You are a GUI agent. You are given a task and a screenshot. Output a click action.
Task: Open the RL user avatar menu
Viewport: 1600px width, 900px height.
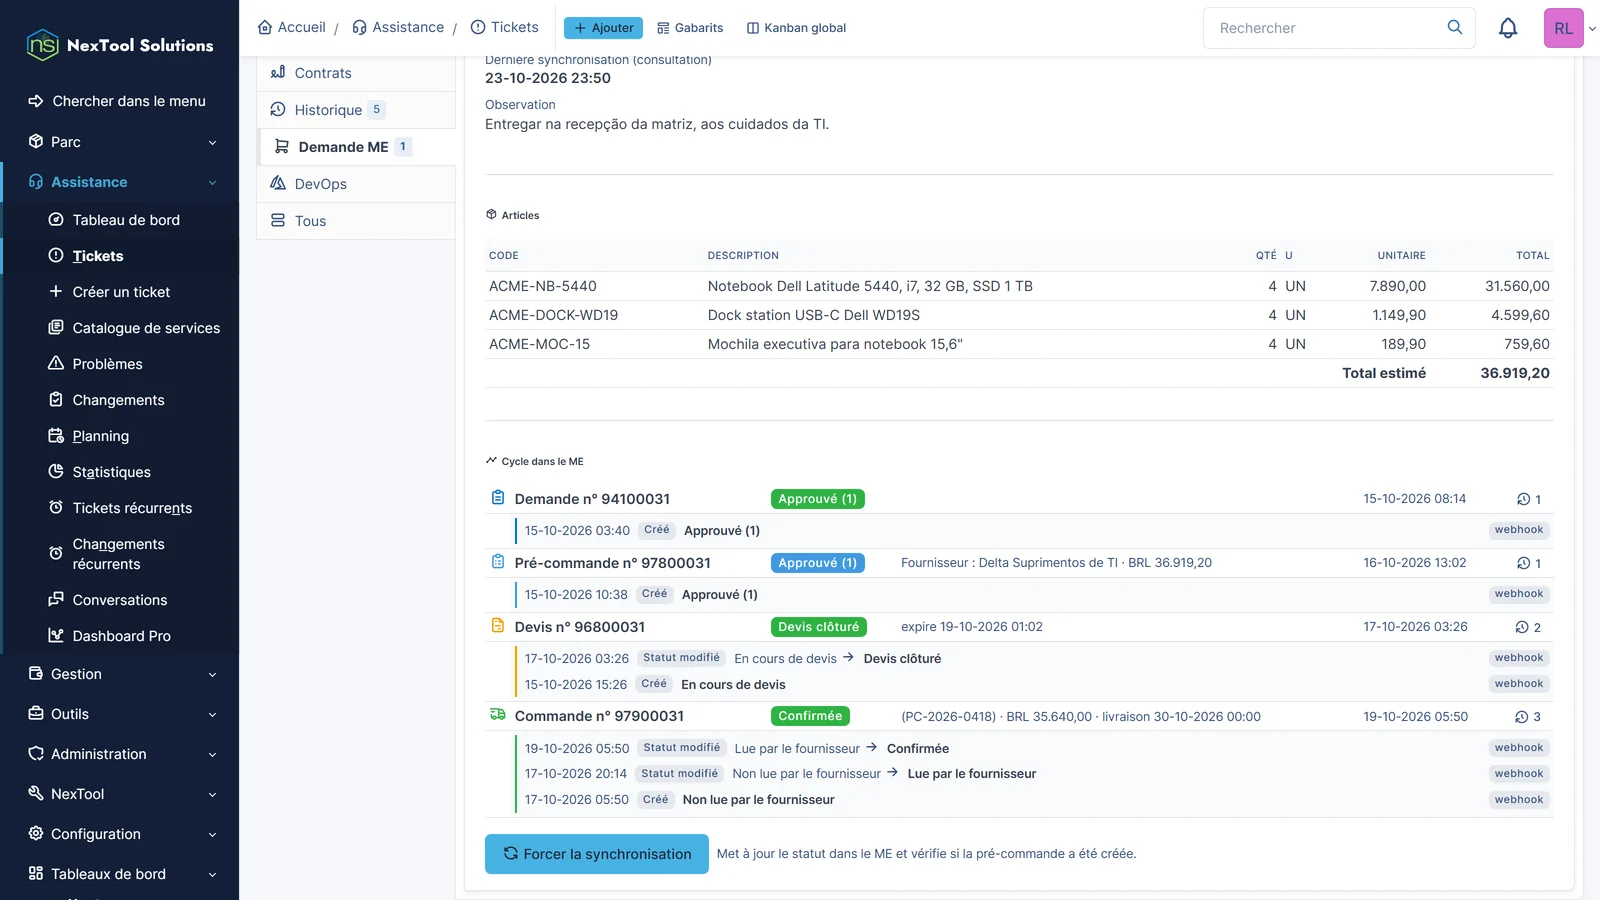(1563, 28)
